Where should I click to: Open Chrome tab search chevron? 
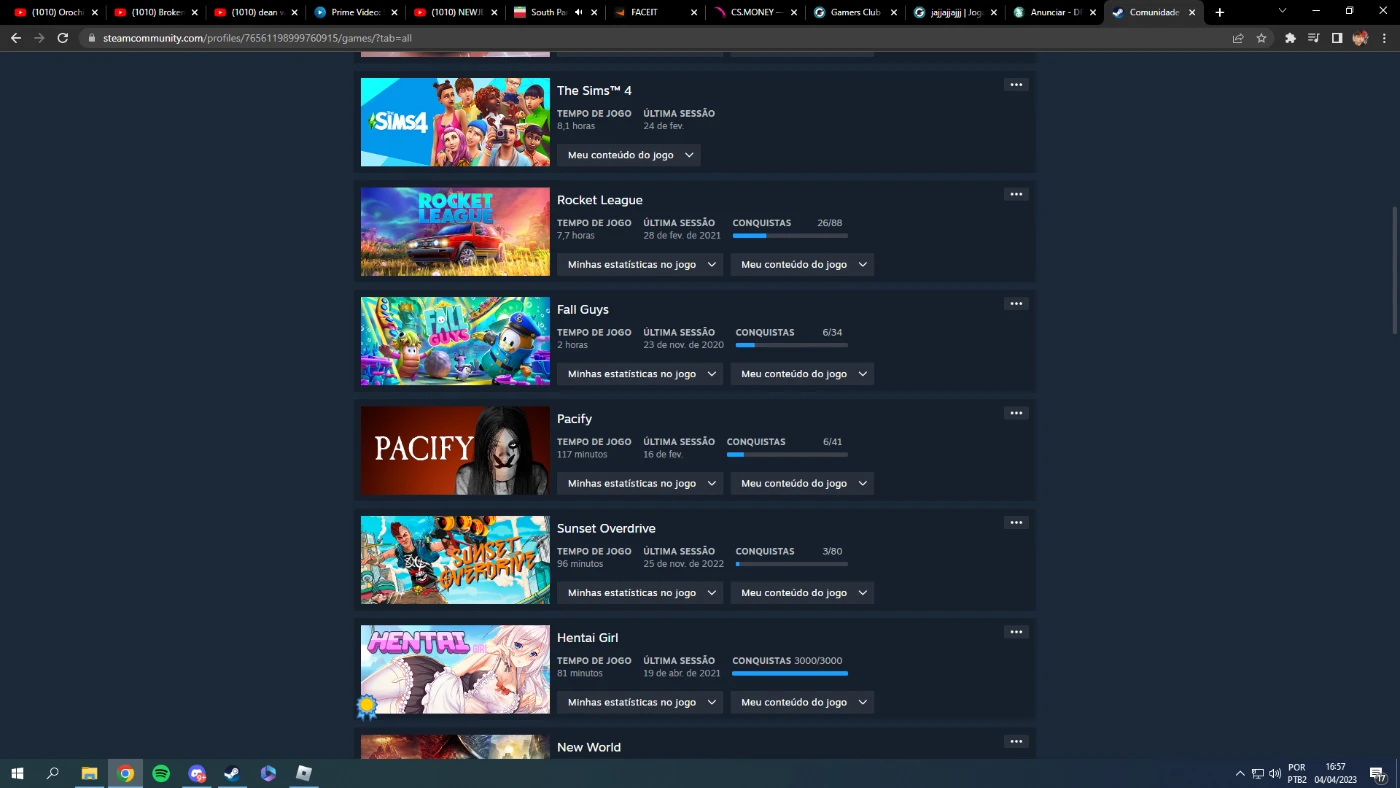click(1282, 11)
